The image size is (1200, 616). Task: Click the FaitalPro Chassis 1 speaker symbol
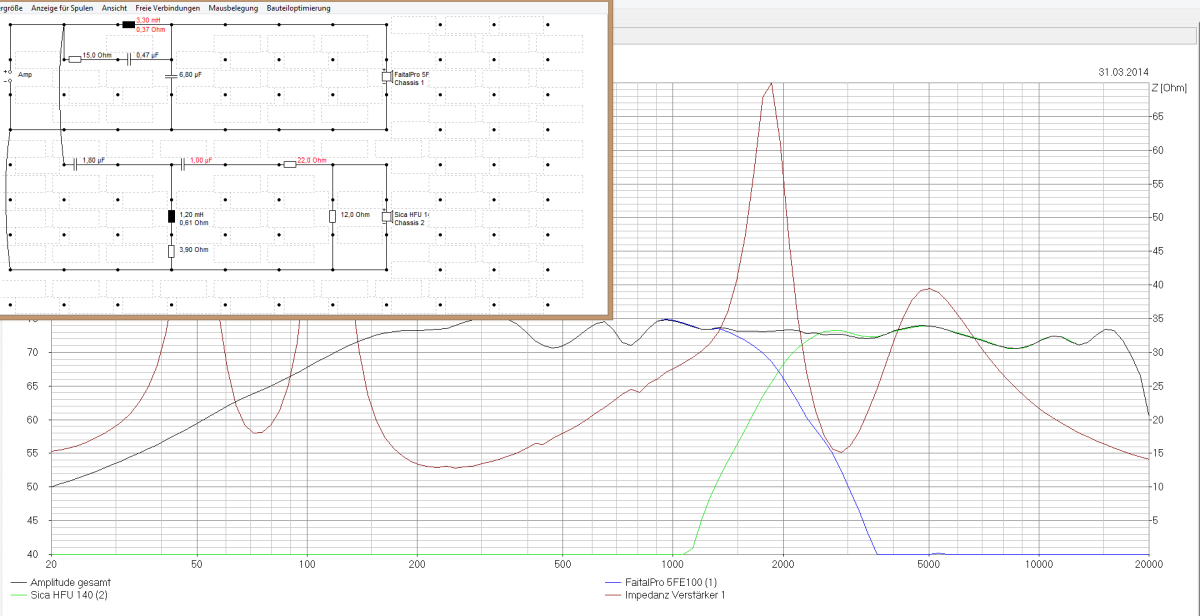386,77
